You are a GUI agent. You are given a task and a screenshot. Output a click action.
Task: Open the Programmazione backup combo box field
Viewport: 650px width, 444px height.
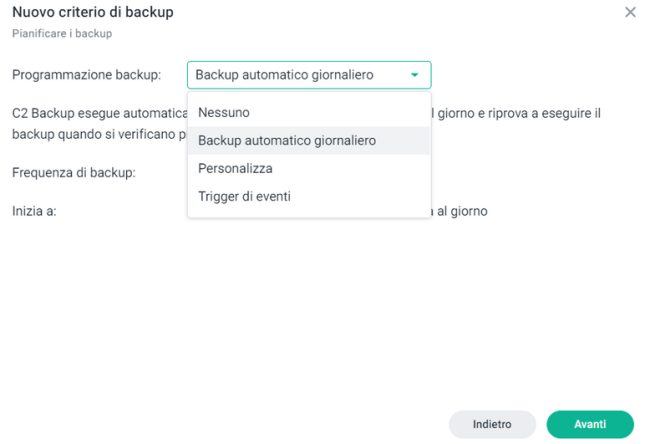298,75
